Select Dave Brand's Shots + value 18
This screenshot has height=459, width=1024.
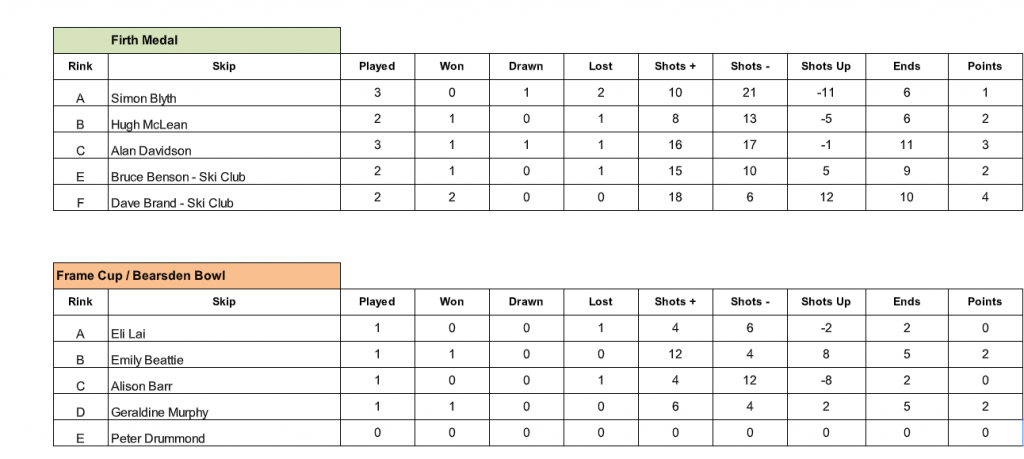coord(675,197)
